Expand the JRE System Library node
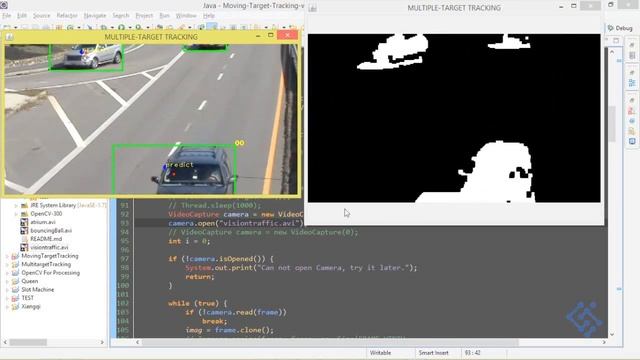Screen dimensions: 640x360 click(16, 205)
